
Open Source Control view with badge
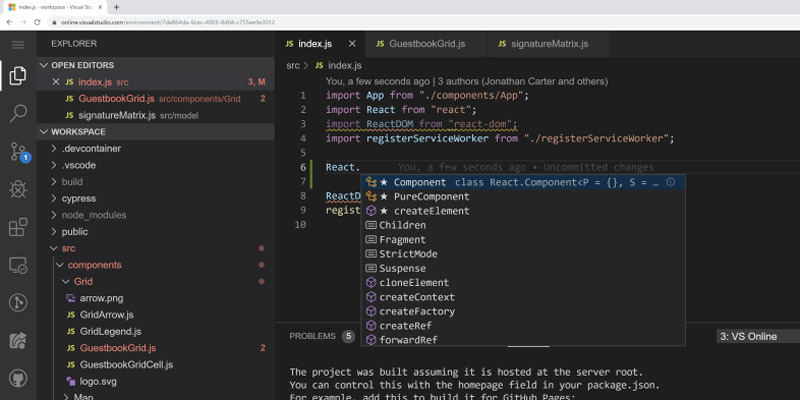[x=19, y=152]
